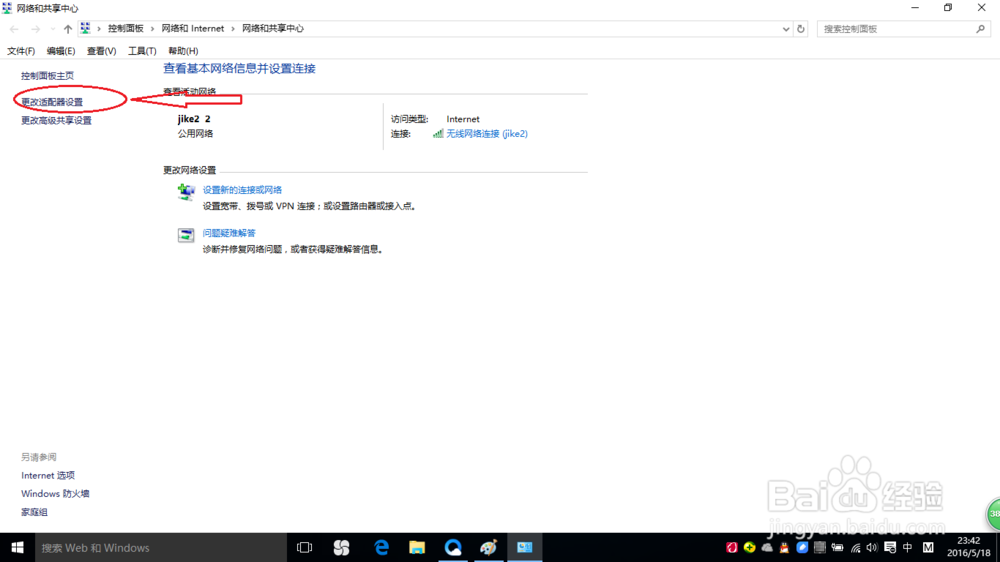Viewport: 1000px width, 562px height.
Task: Click the volume speaker tray icon
Action: 872,548
